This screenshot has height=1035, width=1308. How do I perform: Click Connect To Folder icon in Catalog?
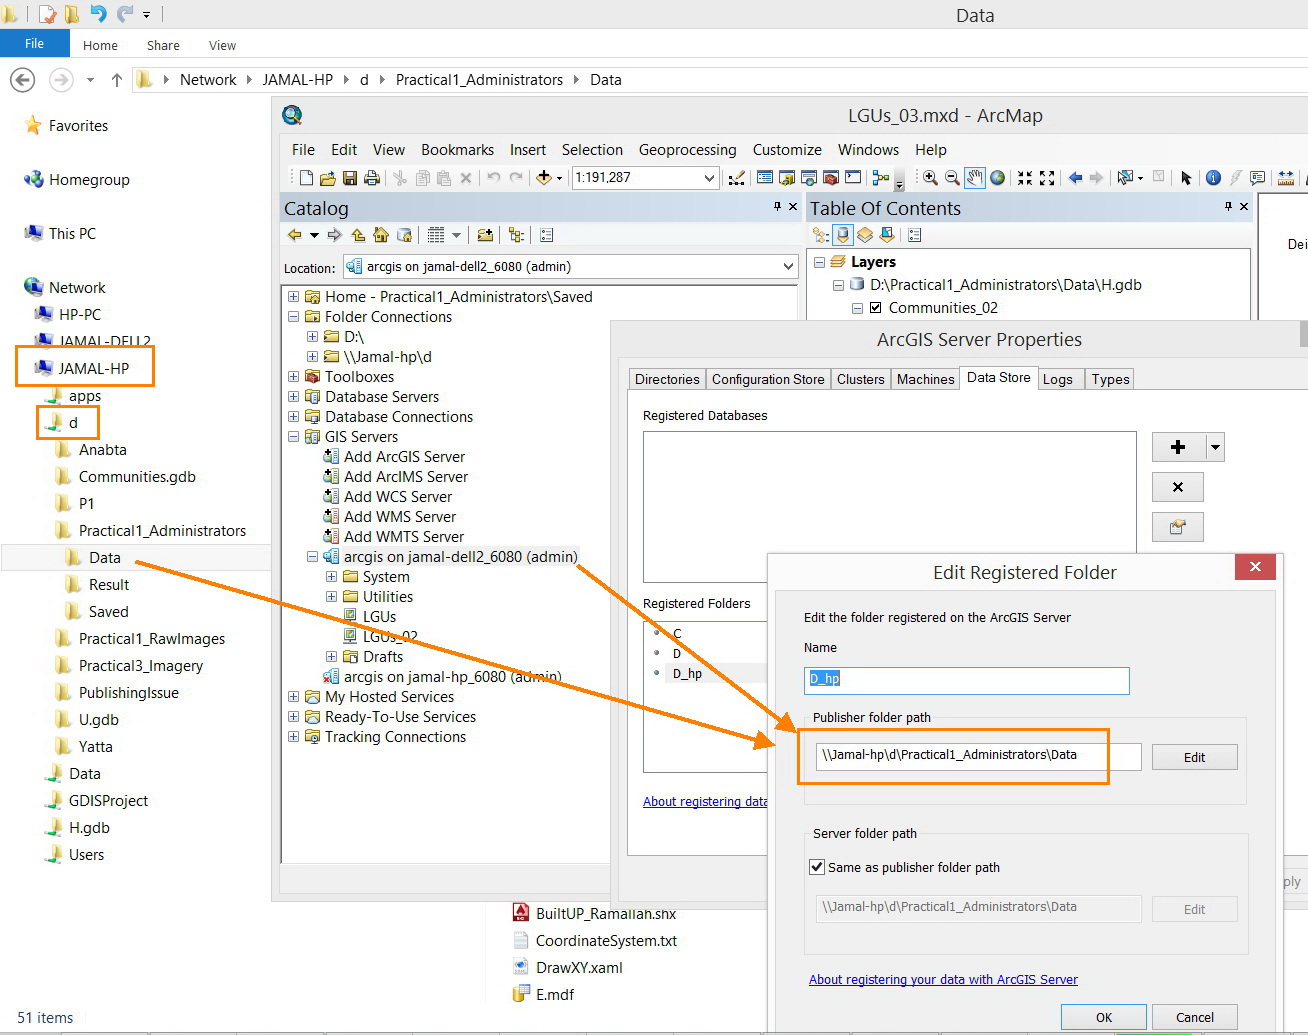coord(485,235)
